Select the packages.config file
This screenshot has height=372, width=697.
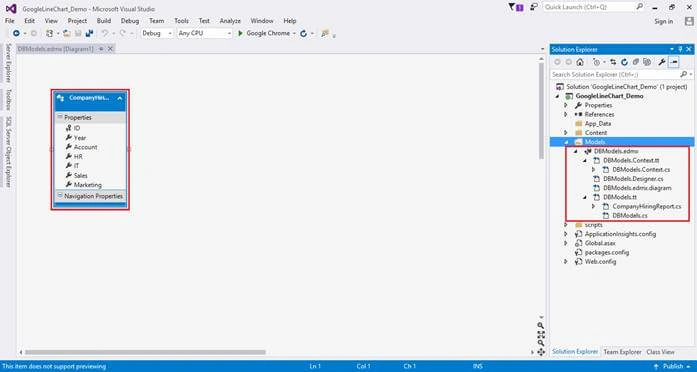607,252
